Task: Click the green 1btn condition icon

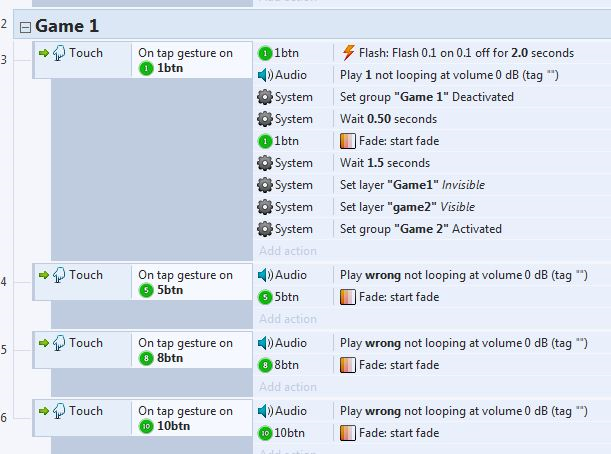Action: [147, 67]
